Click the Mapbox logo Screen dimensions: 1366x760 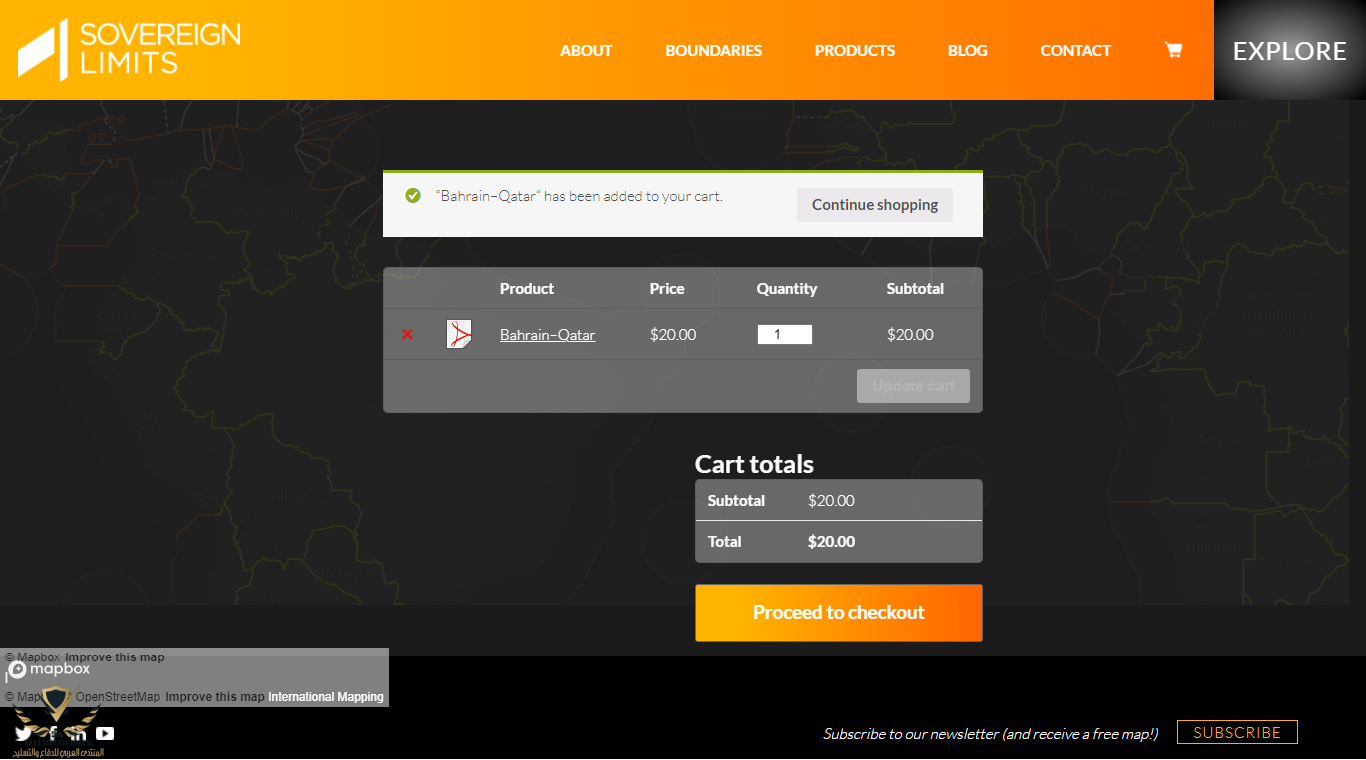[49, 670]
